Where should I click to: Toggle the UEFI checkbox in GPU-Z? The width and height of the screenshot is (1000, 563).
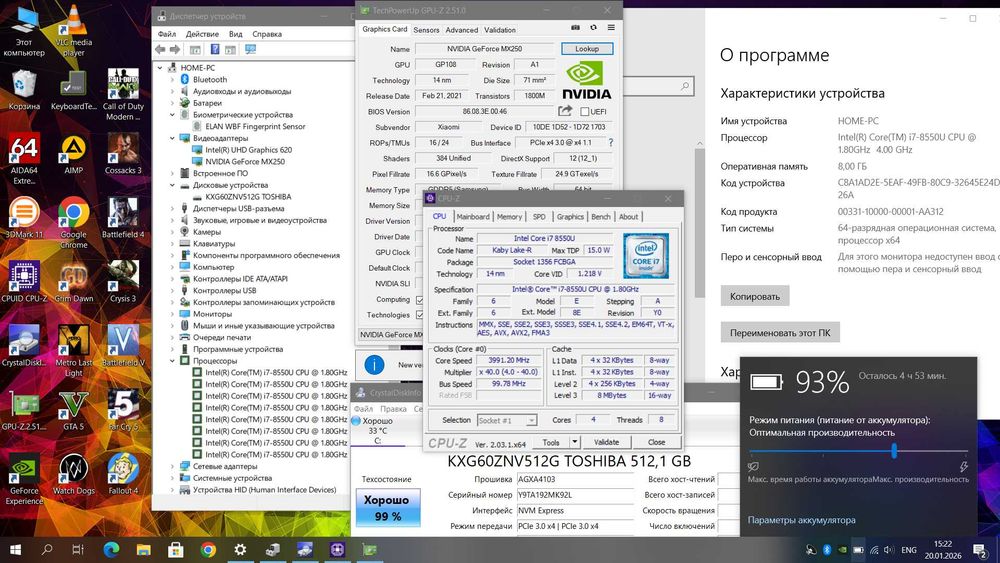coord(584,112)
